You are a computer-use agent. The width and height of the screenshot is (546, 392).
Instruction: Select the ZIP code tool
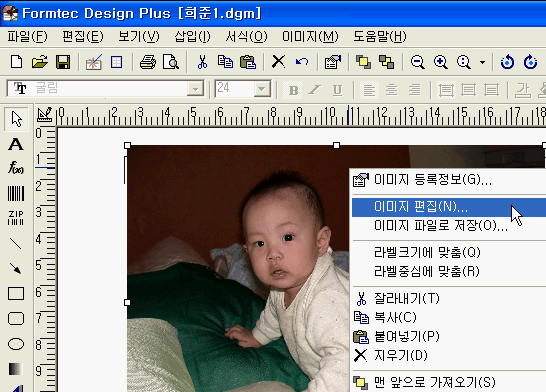click(x=16, y=218)
